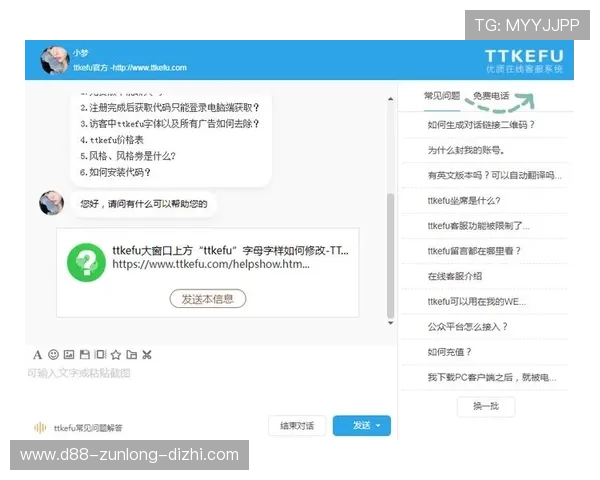Click the 发送本信息 button
Image resolution: width=600 pixels, height=480 pixels.
tap(208, 299)
